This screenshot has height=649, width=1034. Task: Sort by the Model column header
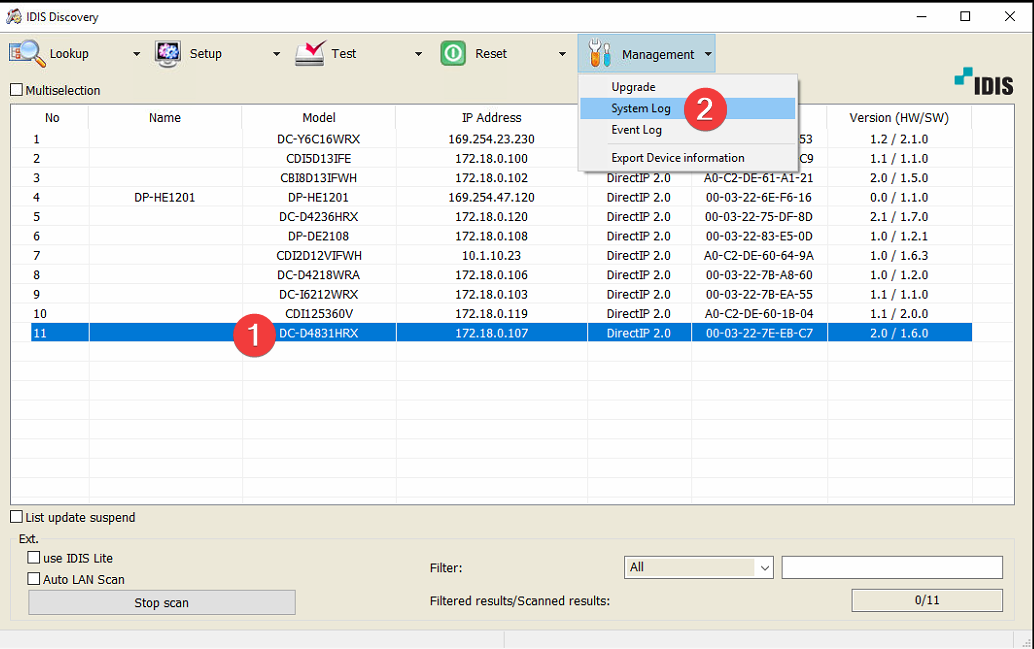(319, 117)
